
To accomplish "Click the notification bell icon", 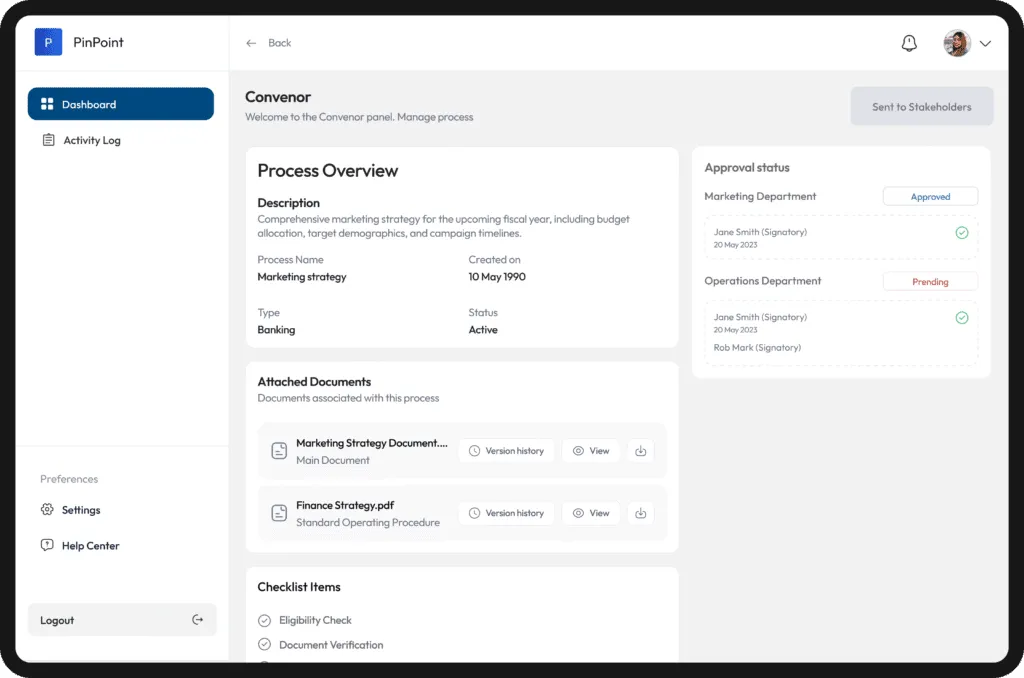I will pyautogui.click(x=909, y=43).
